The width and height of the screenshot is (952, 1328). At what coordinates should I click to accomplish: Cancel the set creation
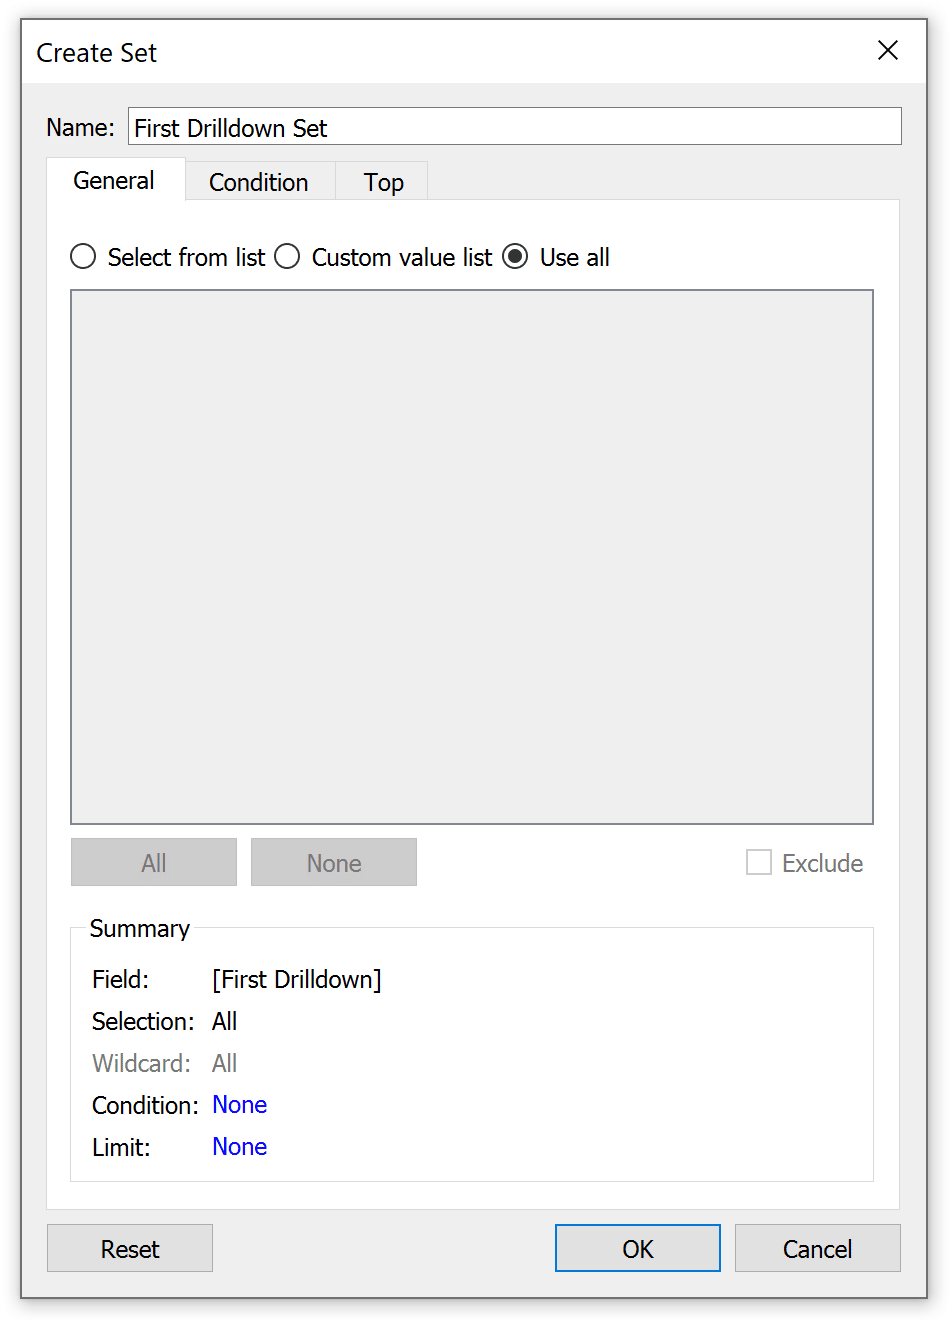pos(818,1248)
